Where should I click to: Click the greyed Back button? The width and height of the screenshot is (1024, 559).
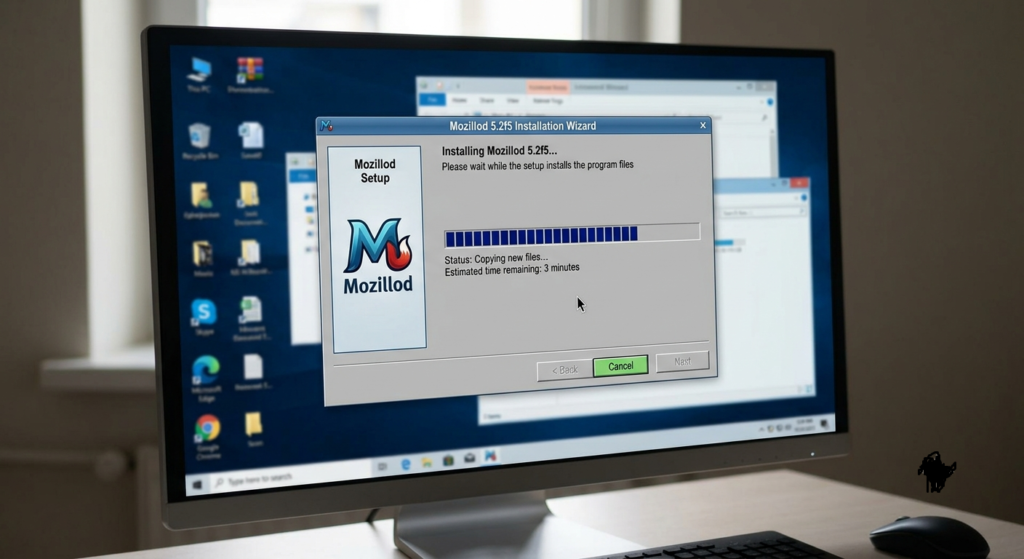[564, 370]
